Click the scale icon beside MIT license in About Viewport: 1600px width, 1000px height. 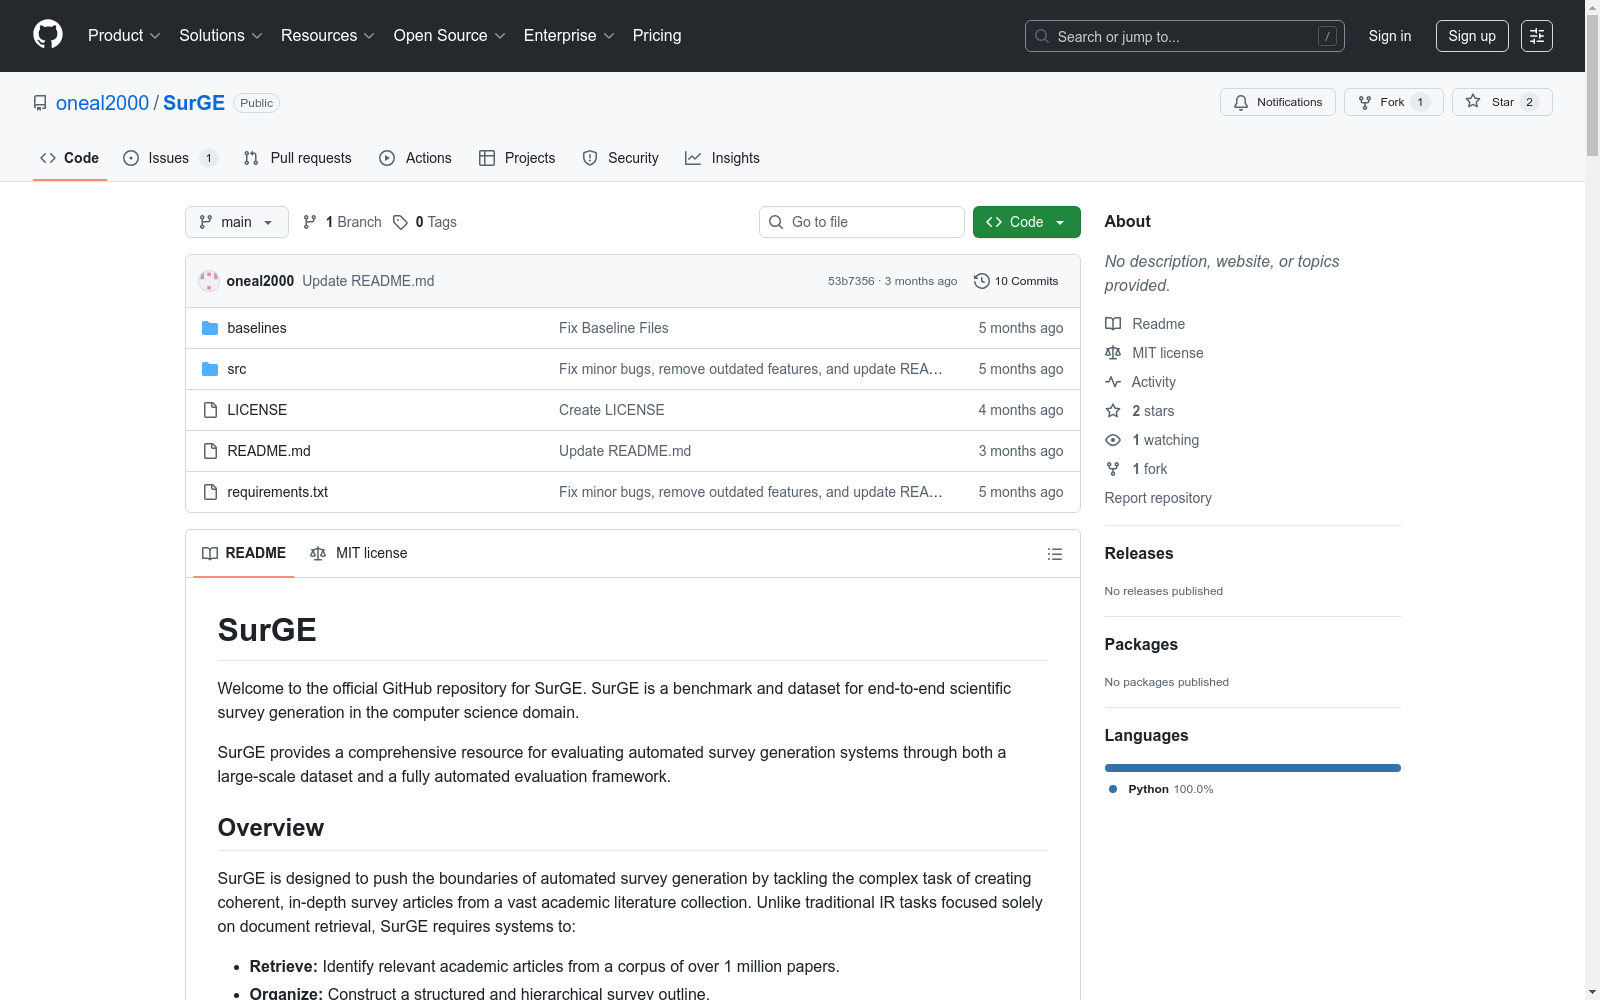tap(1113, 353)
